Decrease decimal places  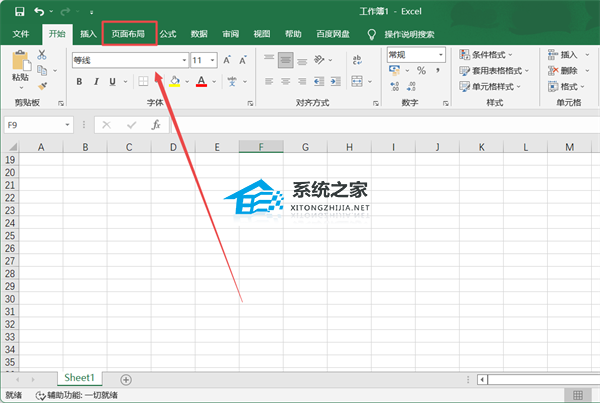[411, 86]
